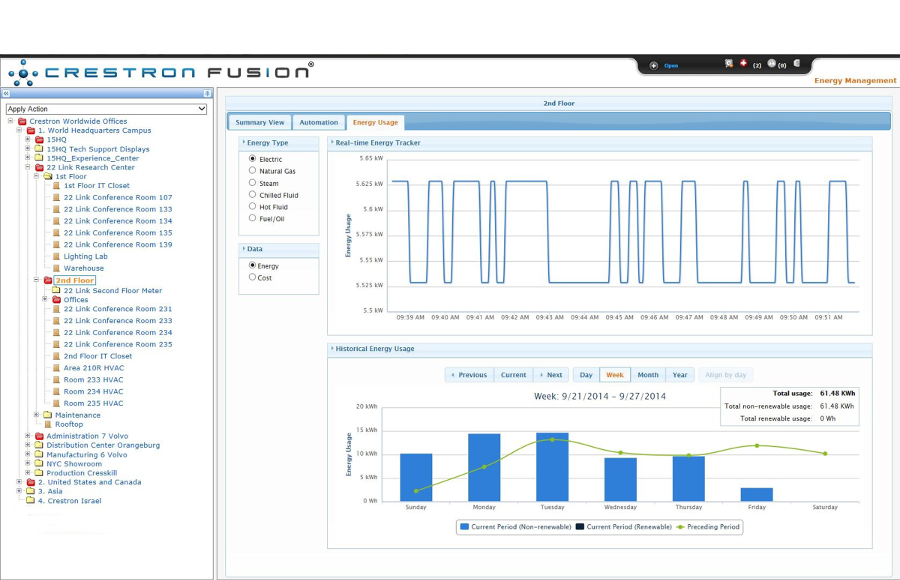Viewport: 900px width, 580px height.
Task: Click the red folder icon for Offices
Action: click(x=56, y=299)
